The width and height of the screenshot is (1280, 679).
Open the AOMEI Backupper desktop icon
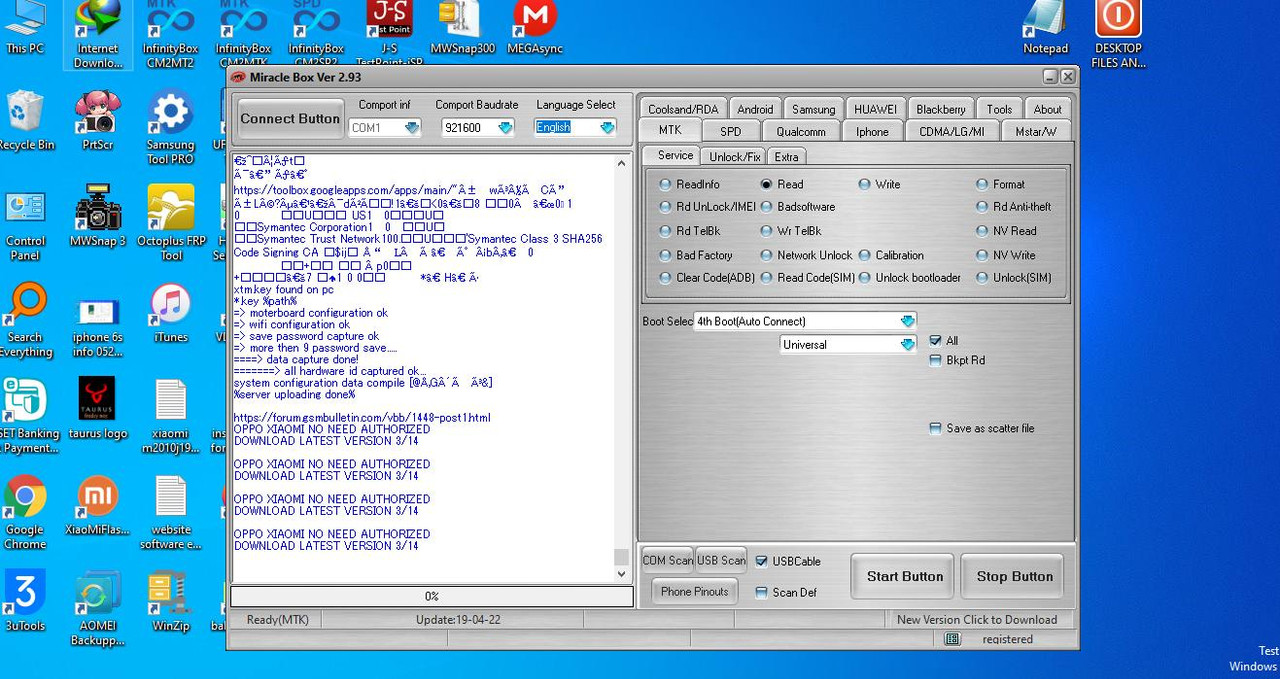[x=98, y=609]
